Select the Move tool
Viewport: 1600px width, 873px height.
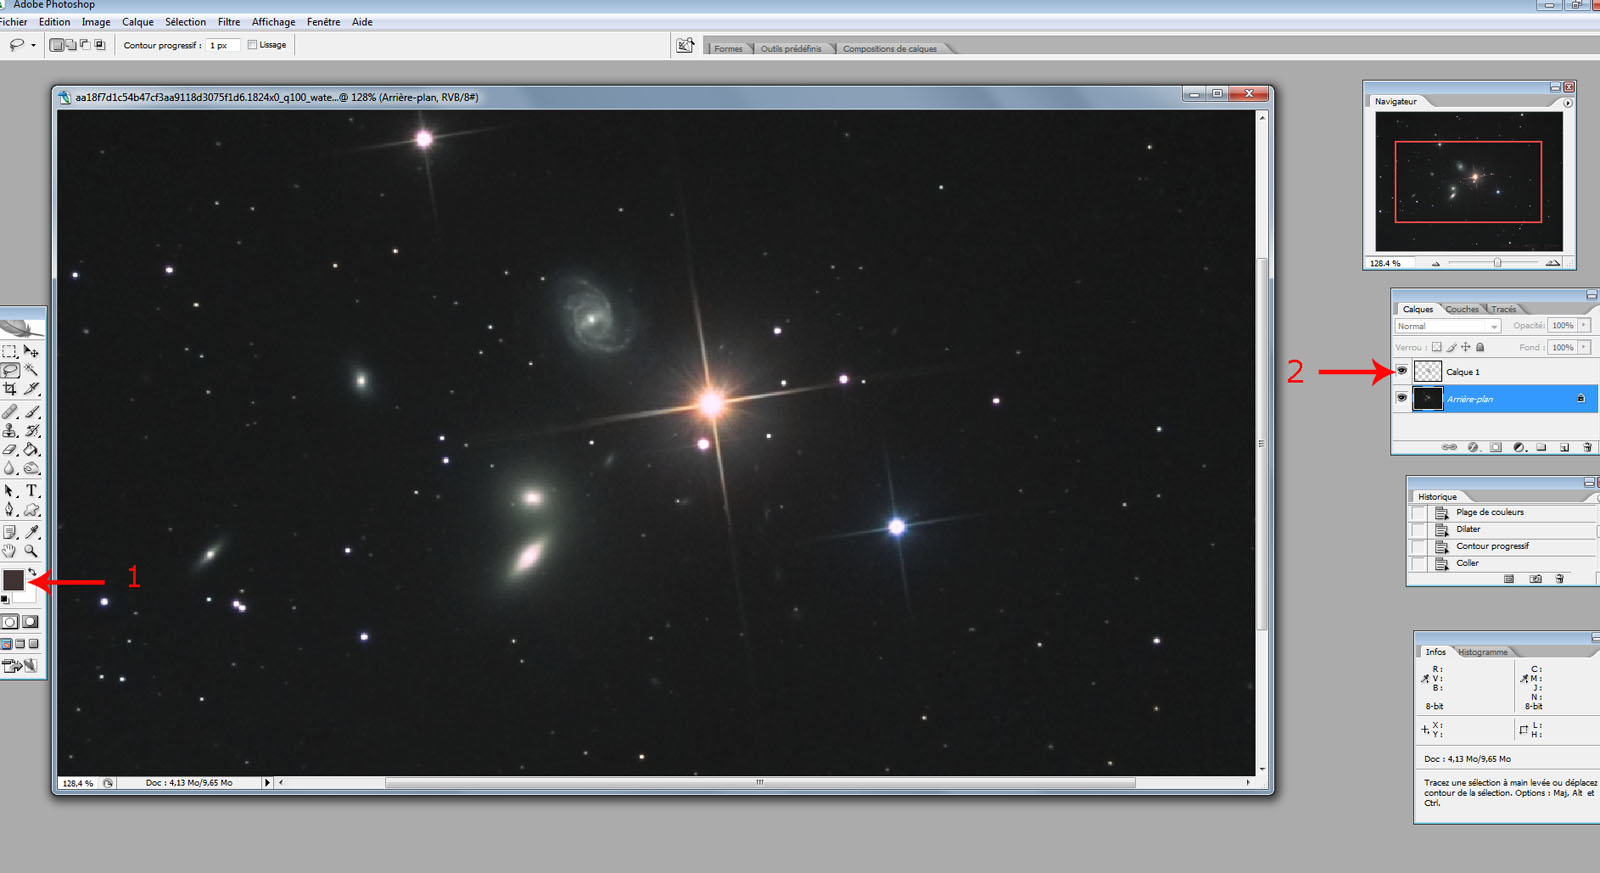(x=32, y=351)
